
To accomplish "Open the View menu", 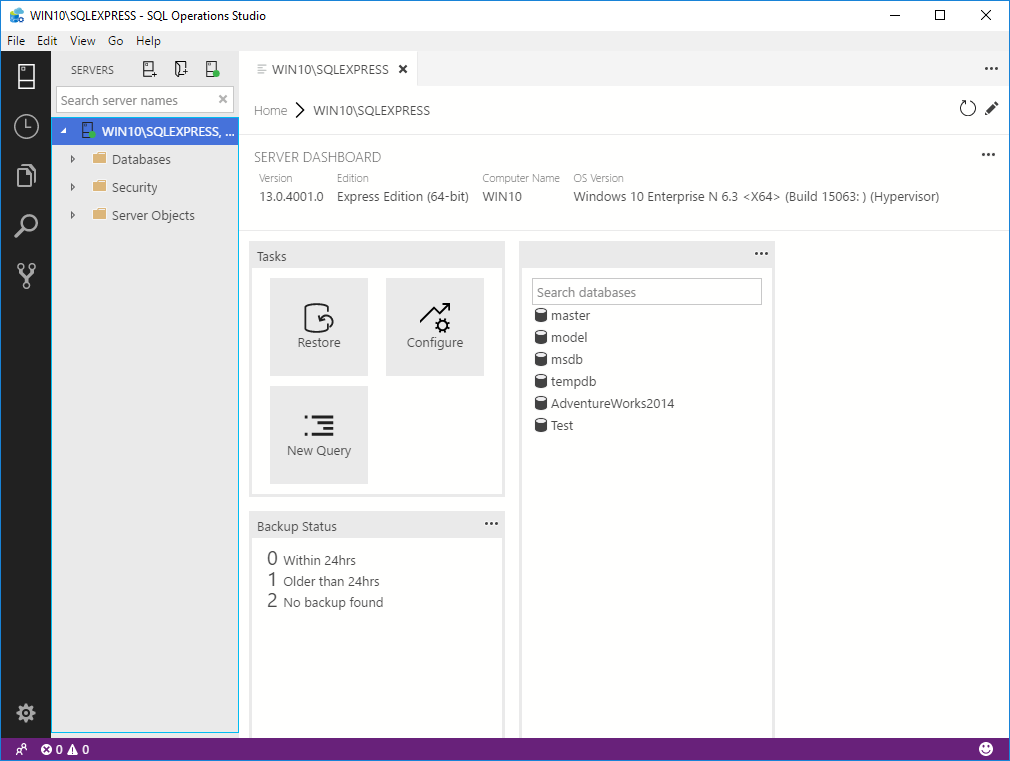I will (x=82, y=41).
